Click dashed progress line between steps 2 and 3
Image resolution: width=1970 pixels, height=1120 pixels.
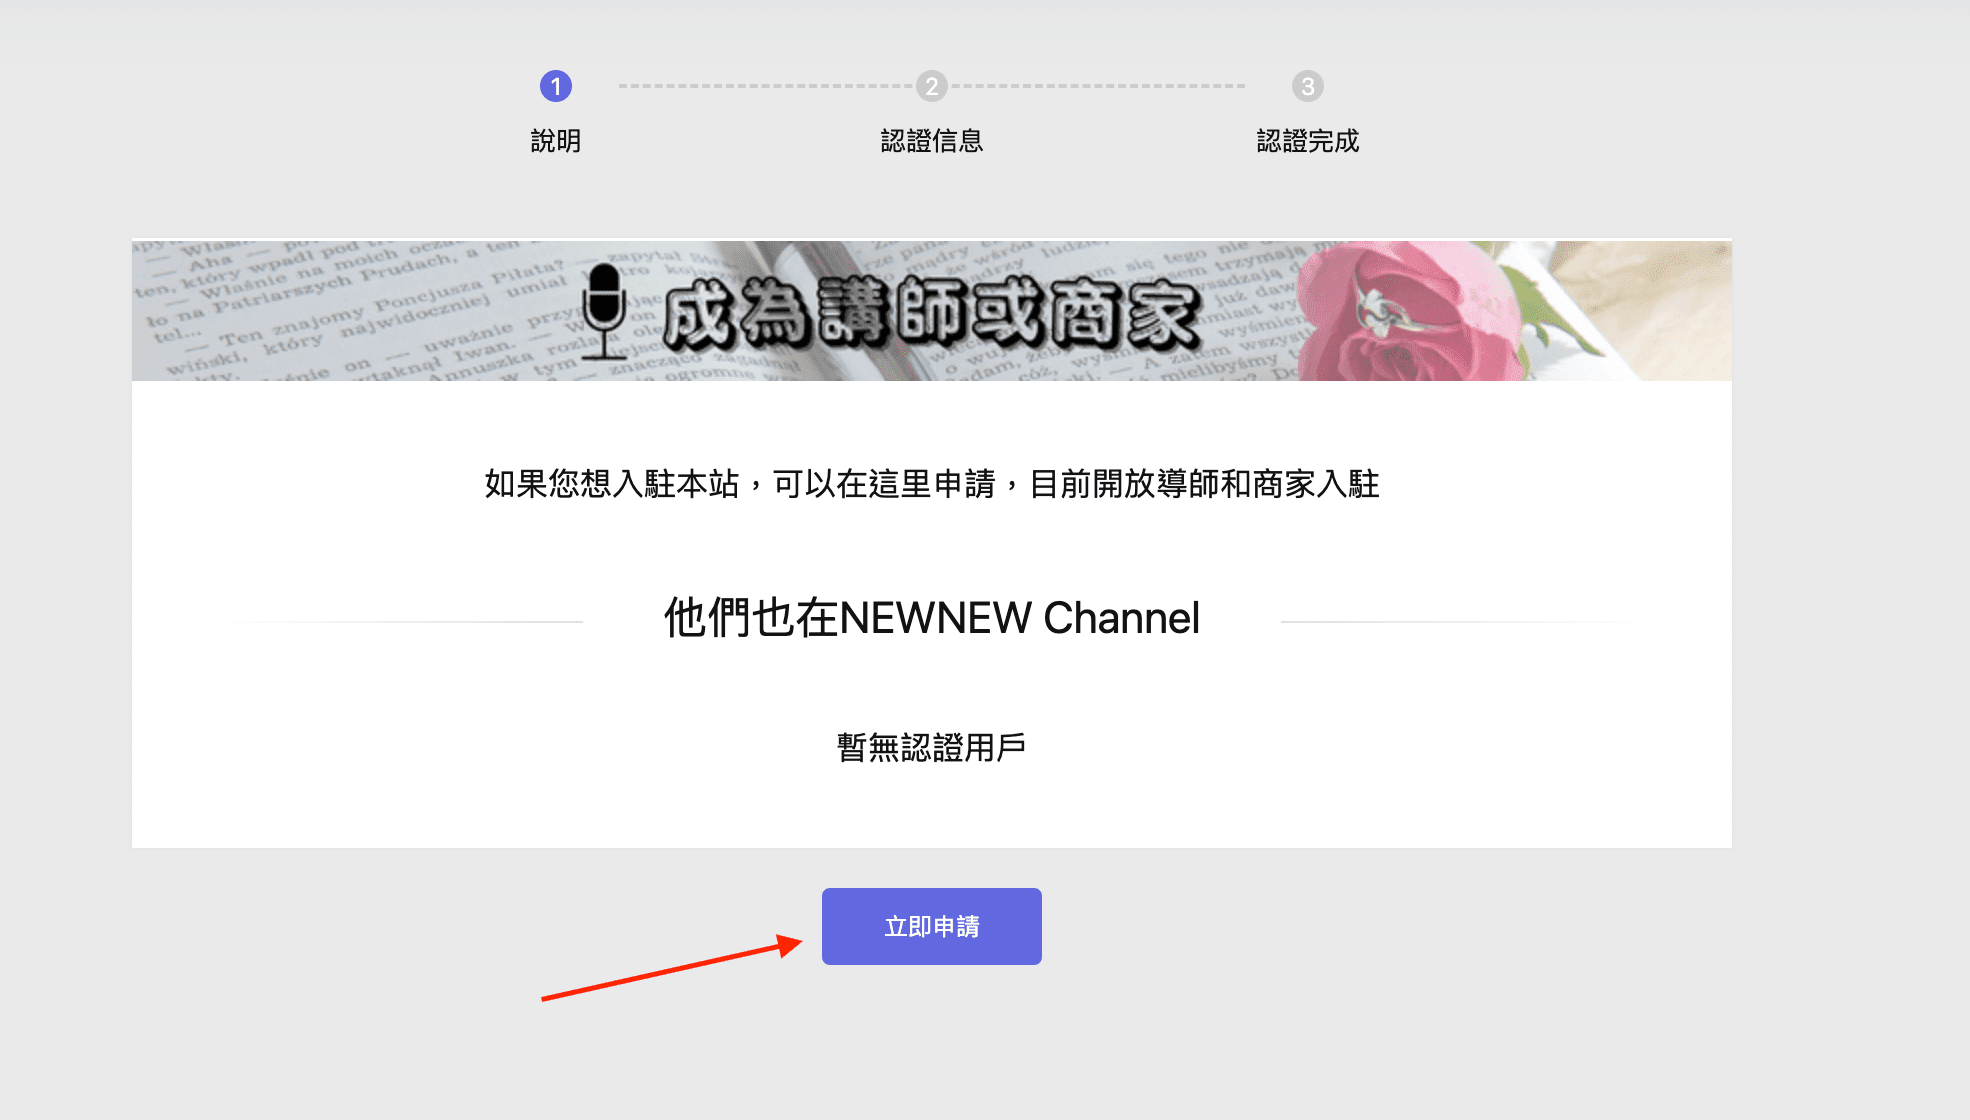point(1098,86)
